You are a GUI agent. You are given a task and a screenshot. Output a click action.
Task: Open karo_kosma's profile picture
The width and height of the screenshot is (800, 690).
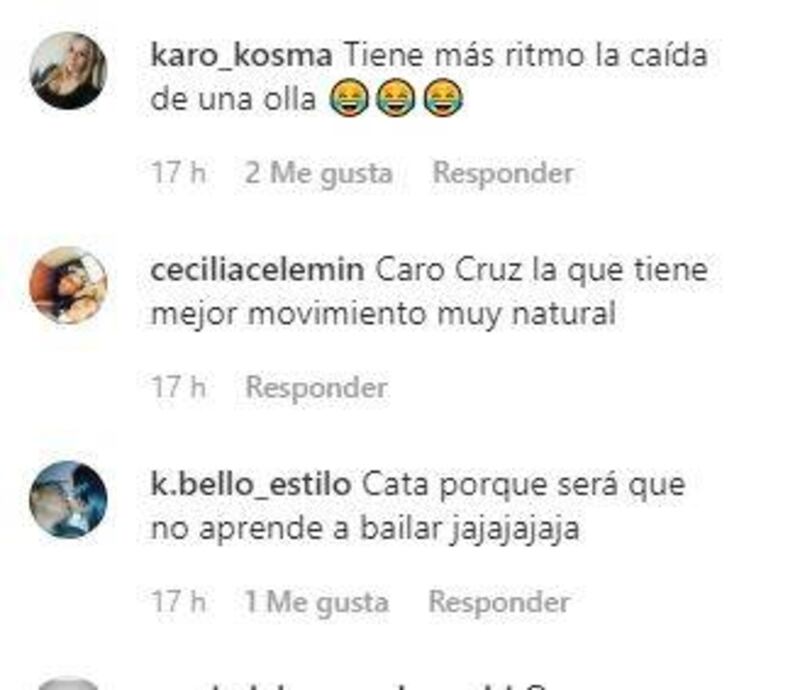(68, 71)
